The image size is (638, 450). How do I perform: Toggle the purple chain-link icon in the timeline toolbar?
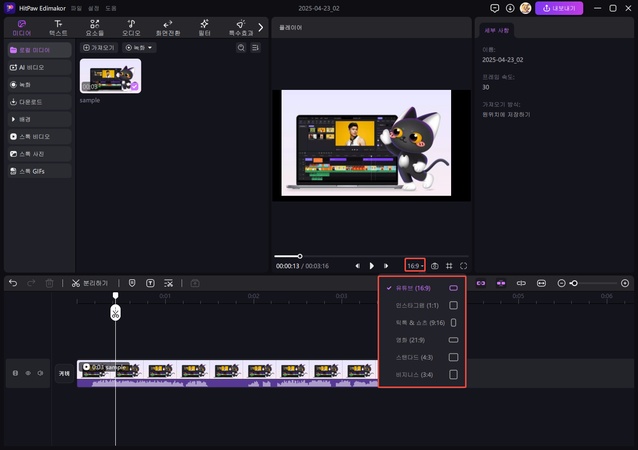(x=481, y=283)
